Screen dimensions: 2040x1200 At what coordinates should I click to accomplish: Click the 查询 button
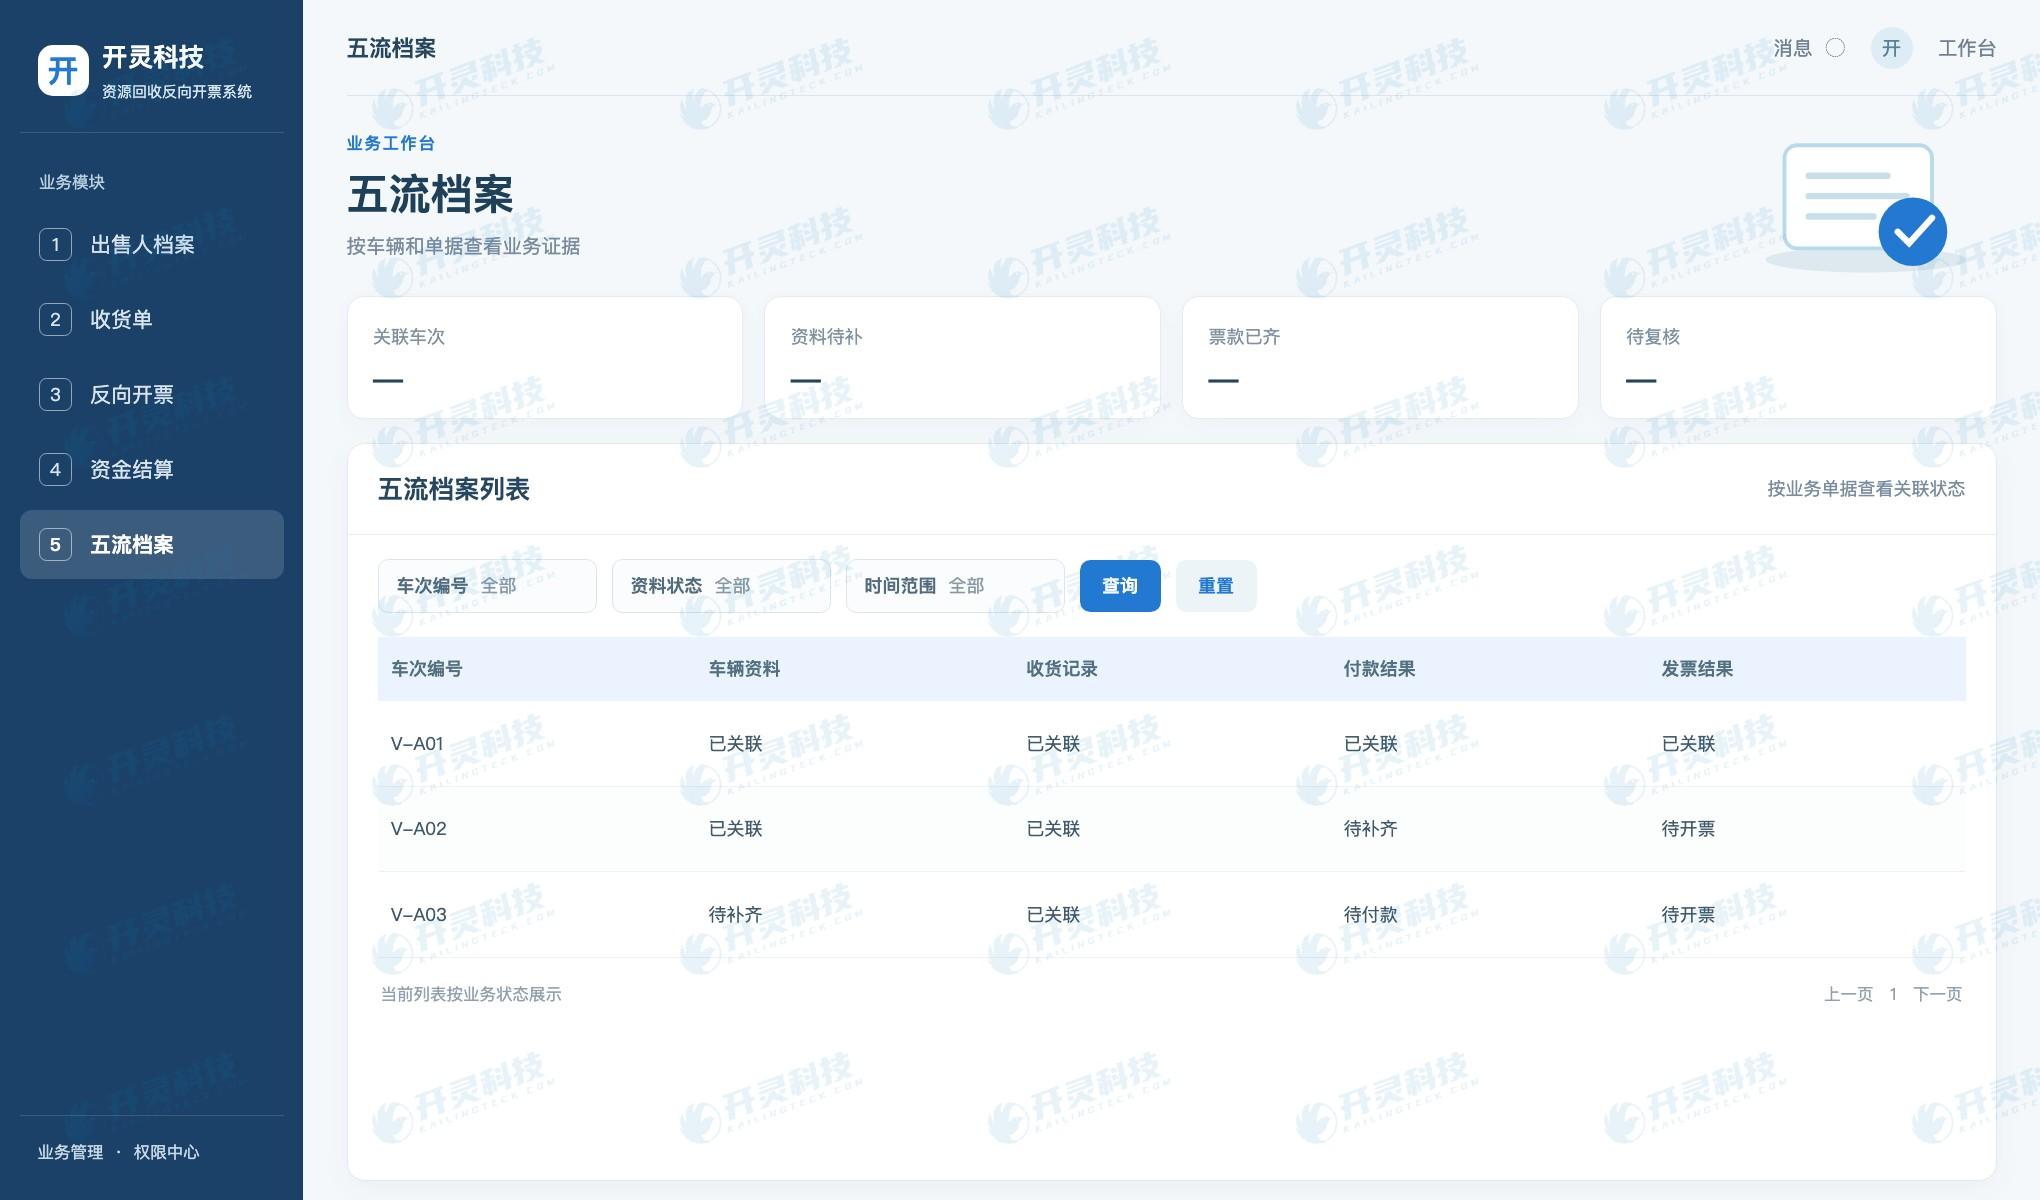point(1120,586)
